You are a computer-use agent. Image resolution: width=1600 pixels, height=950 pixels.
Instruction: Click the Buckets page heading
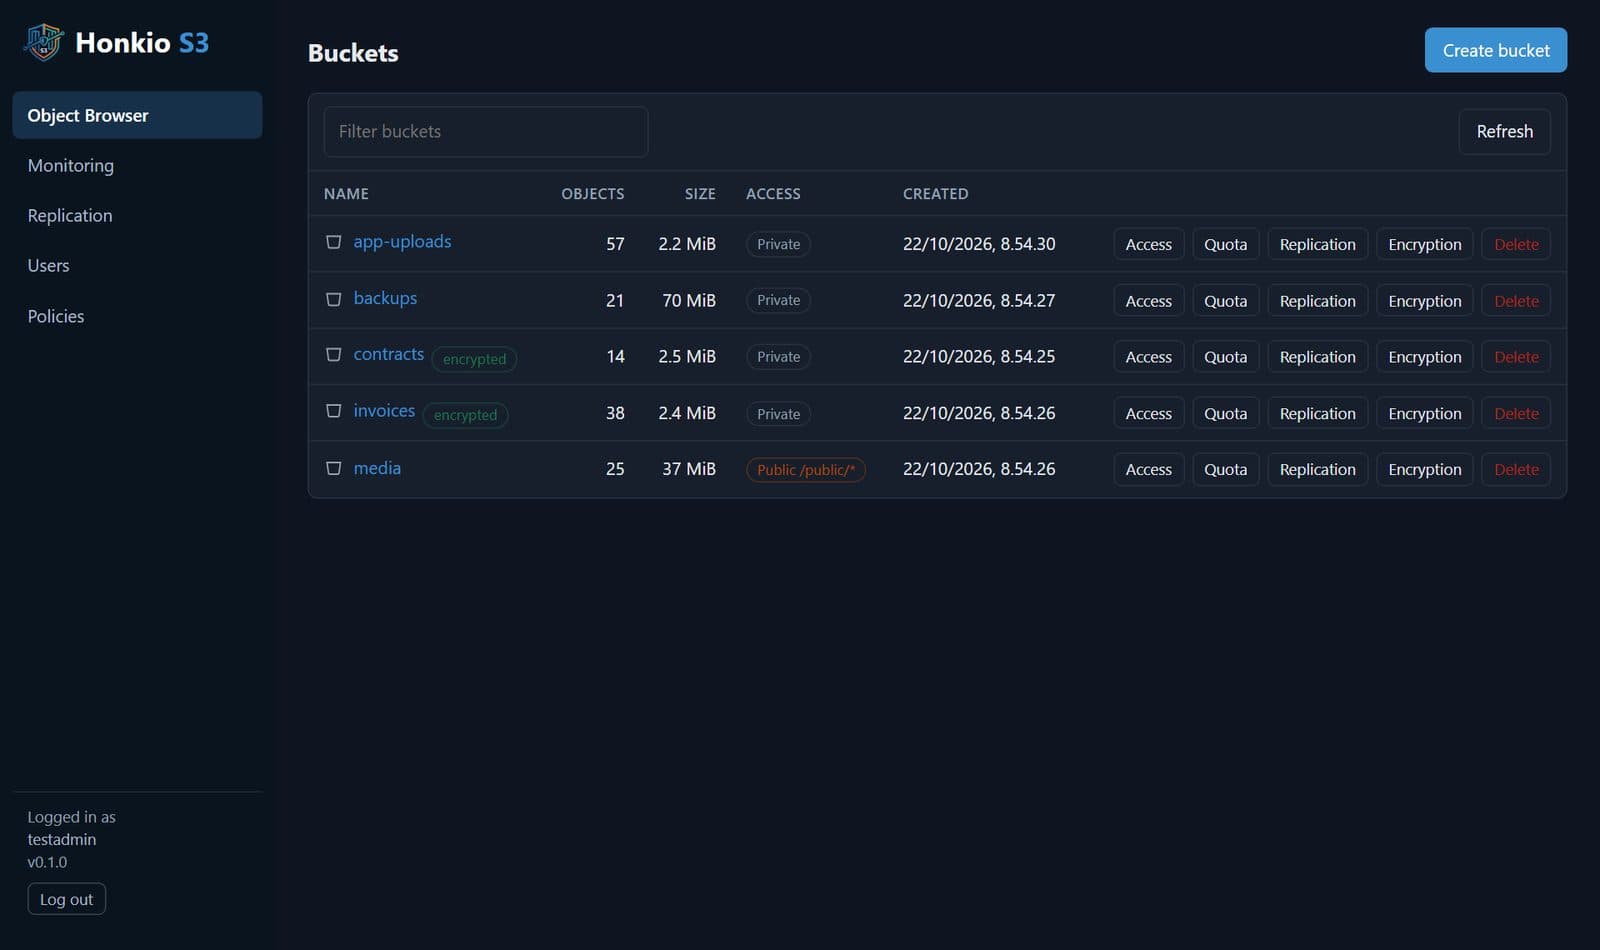(x=353, y=53)
